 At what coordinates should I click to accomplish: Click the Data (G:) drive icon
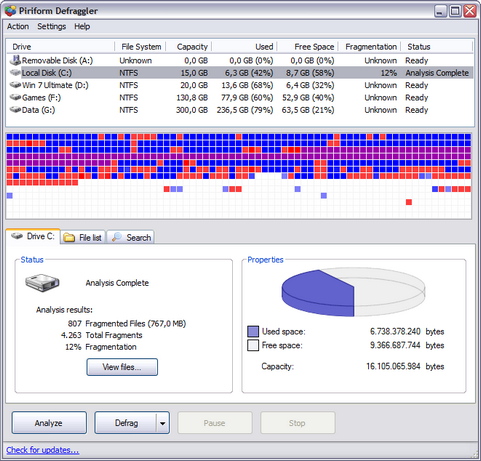[x=15, y=110]
